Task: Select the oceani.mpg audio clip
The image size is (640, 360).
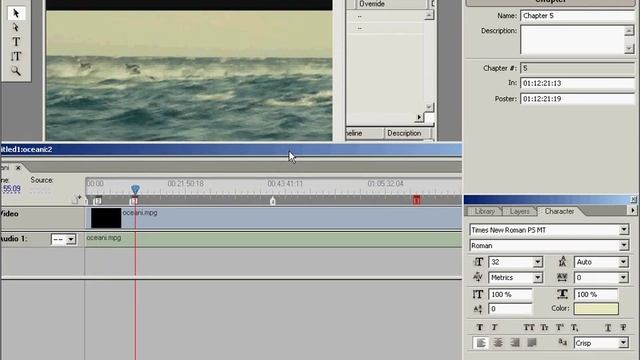Action: click(273, 240)
